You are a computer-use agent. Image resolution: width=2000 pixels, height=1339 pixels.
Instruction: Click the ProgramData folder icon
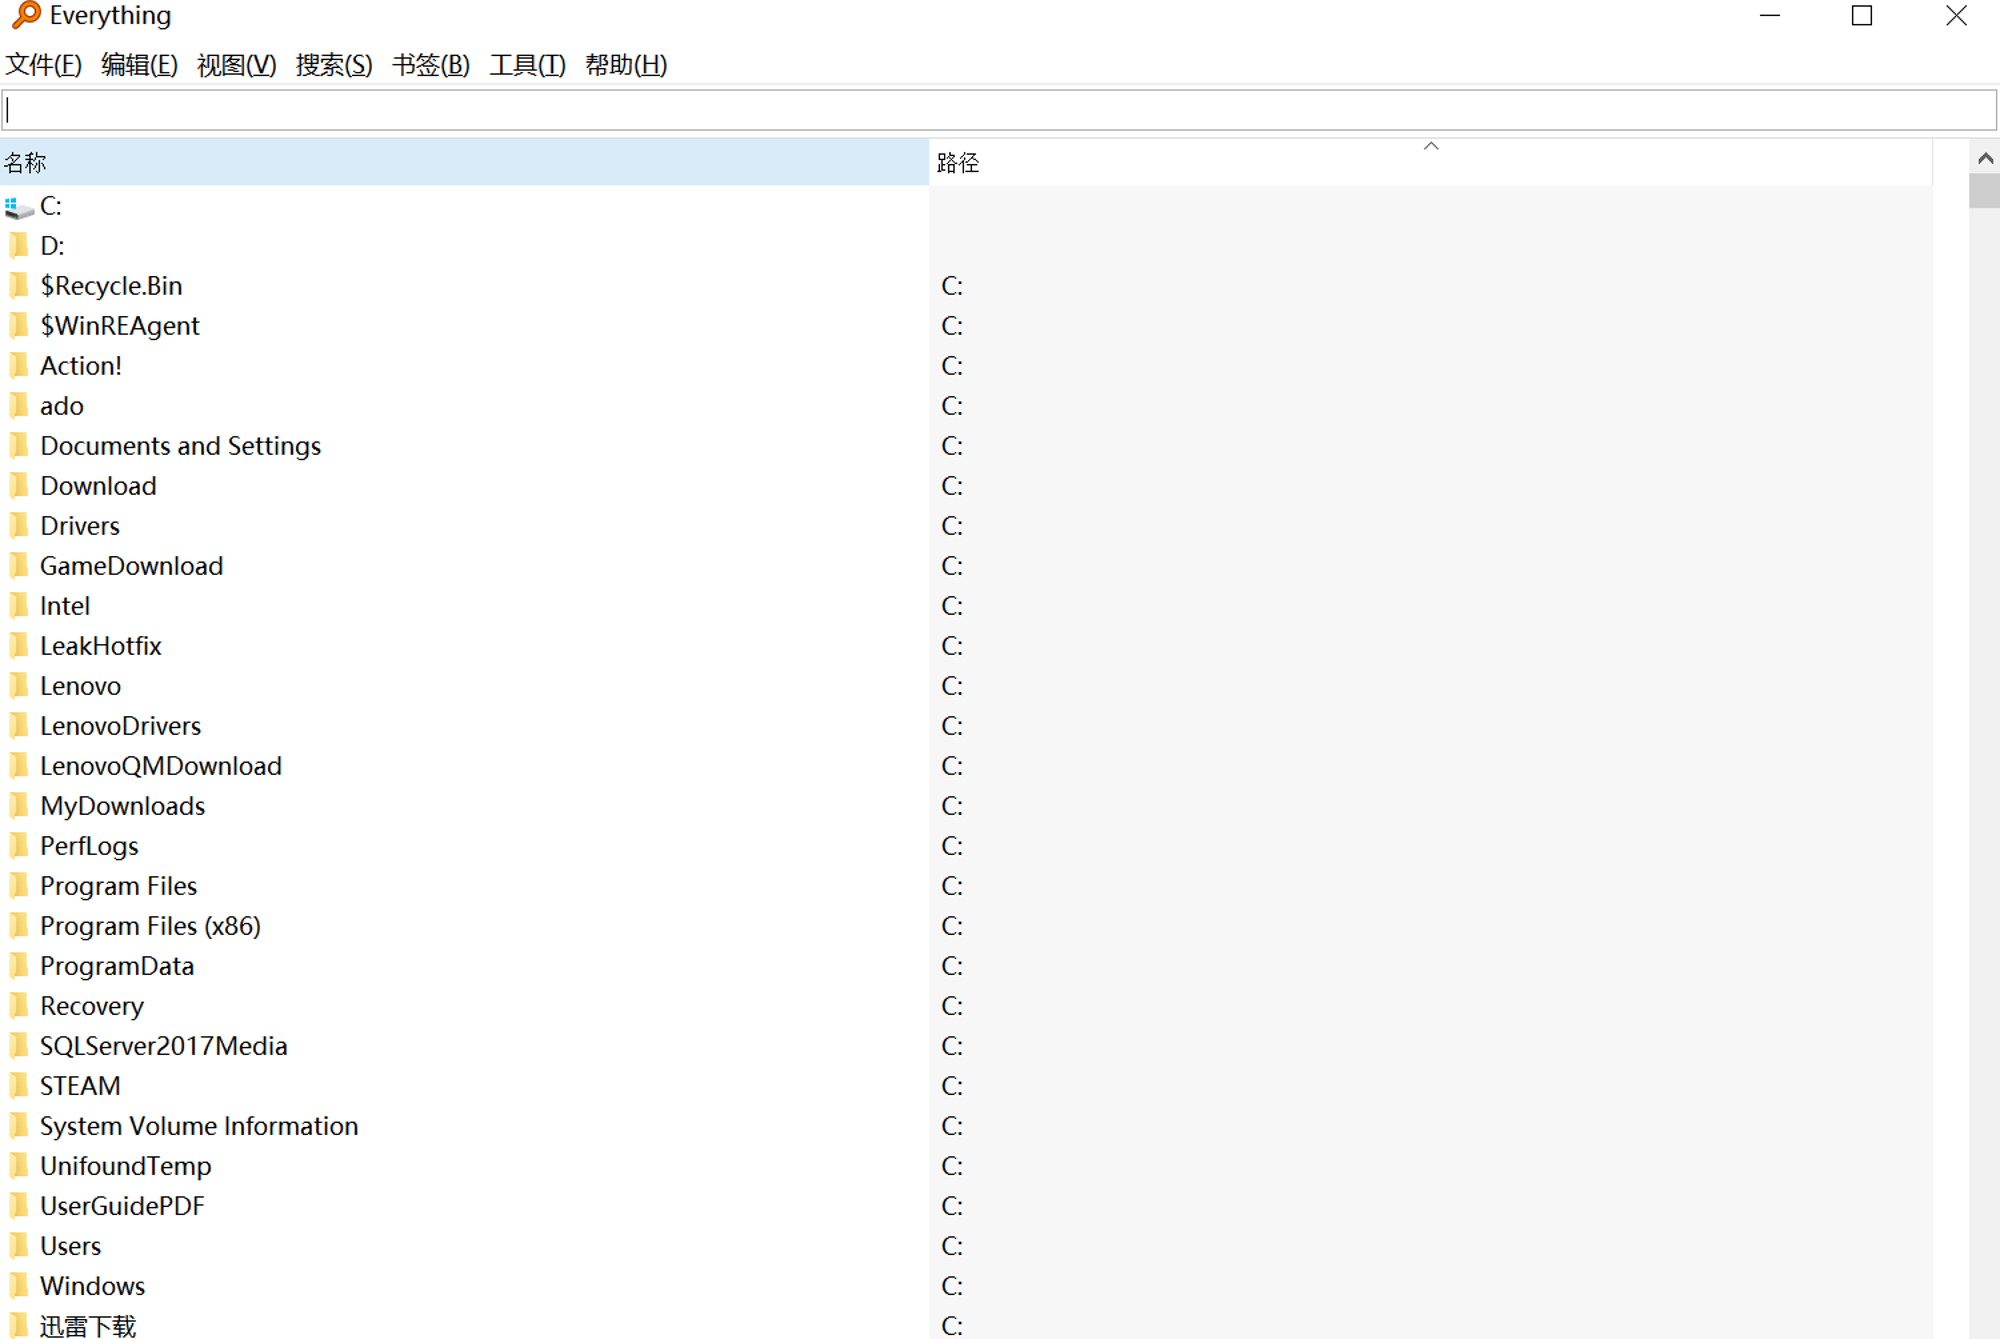pos(19,965)
